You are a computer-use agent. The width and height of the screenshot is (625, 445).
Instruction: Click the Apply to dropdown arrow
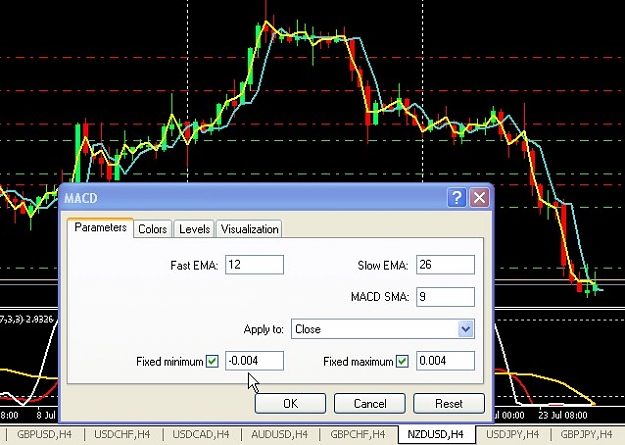(x=465, y=329)
